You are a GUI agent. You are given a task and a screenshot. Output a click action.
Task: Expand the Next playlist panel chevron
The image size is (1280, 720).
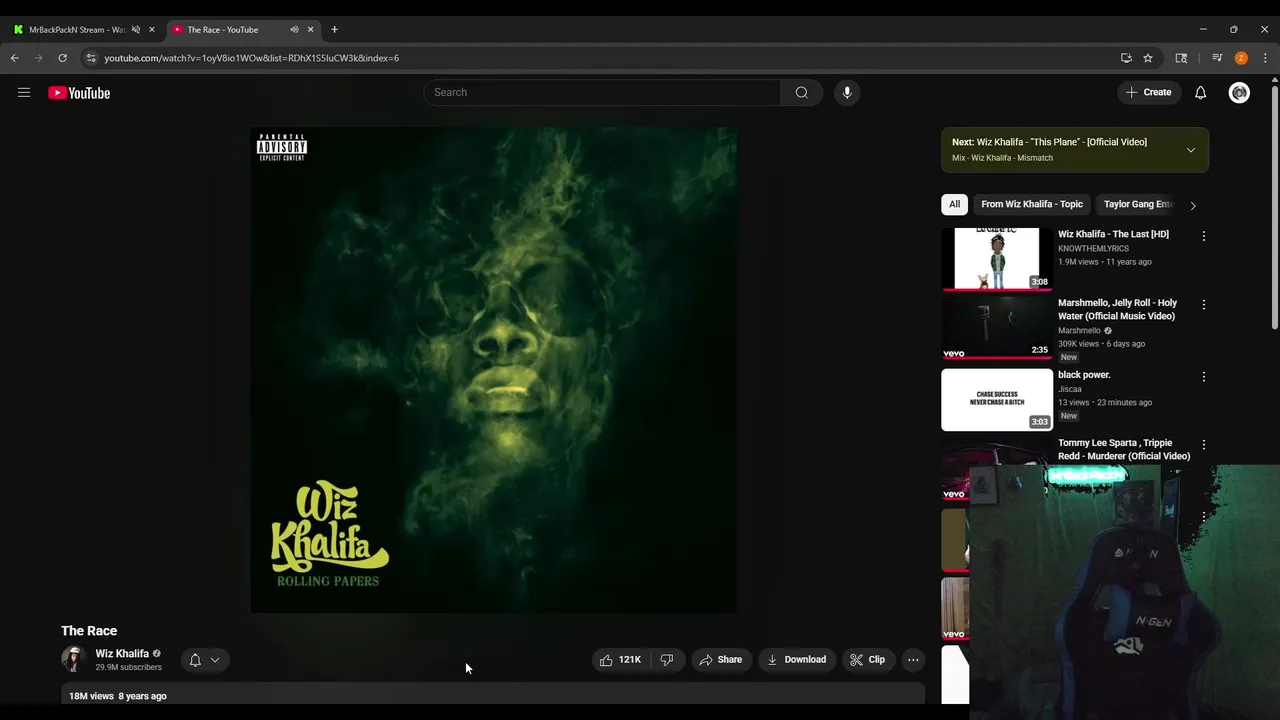1190,150
